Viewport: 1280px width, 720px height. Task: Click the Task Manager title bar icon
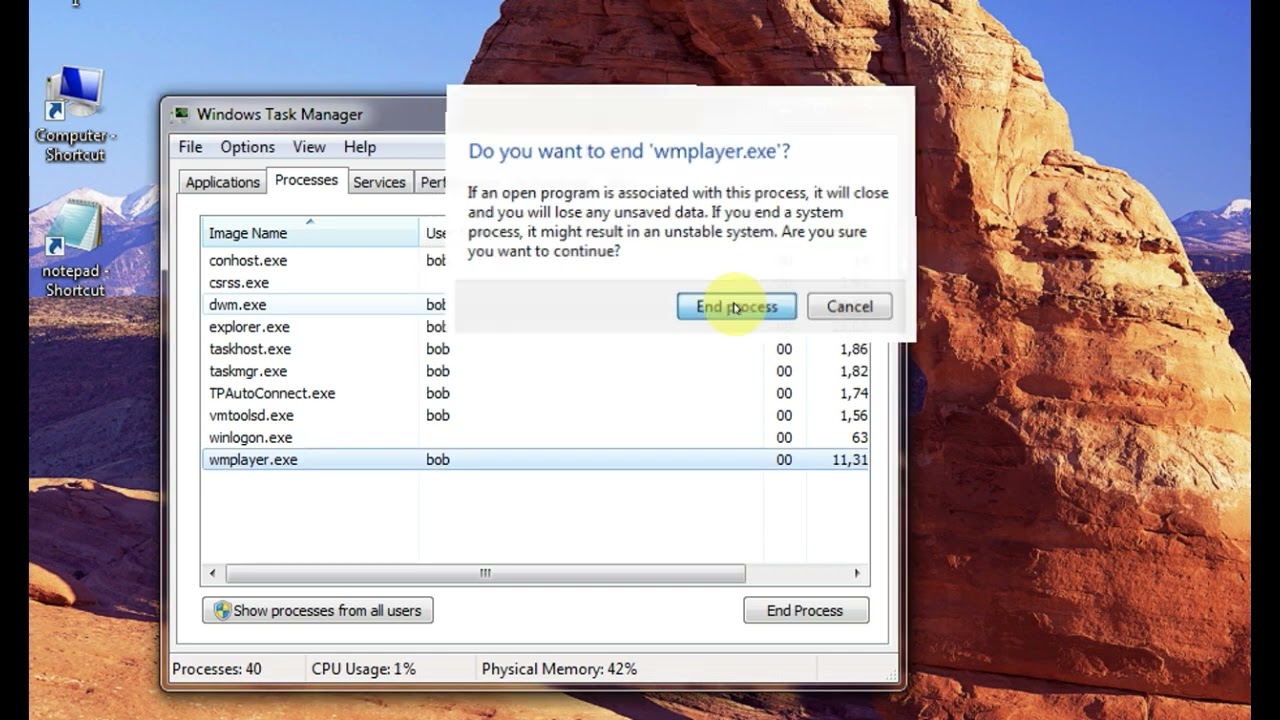(x=180, y=114)
